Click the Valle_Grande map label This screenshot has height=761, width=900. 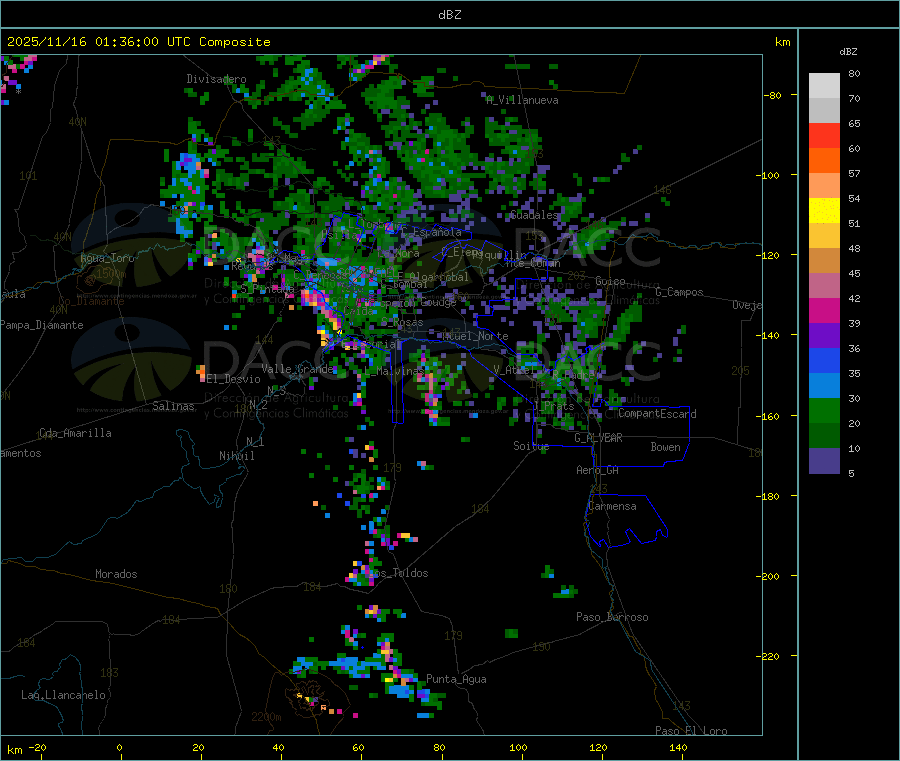coord(297,369)
